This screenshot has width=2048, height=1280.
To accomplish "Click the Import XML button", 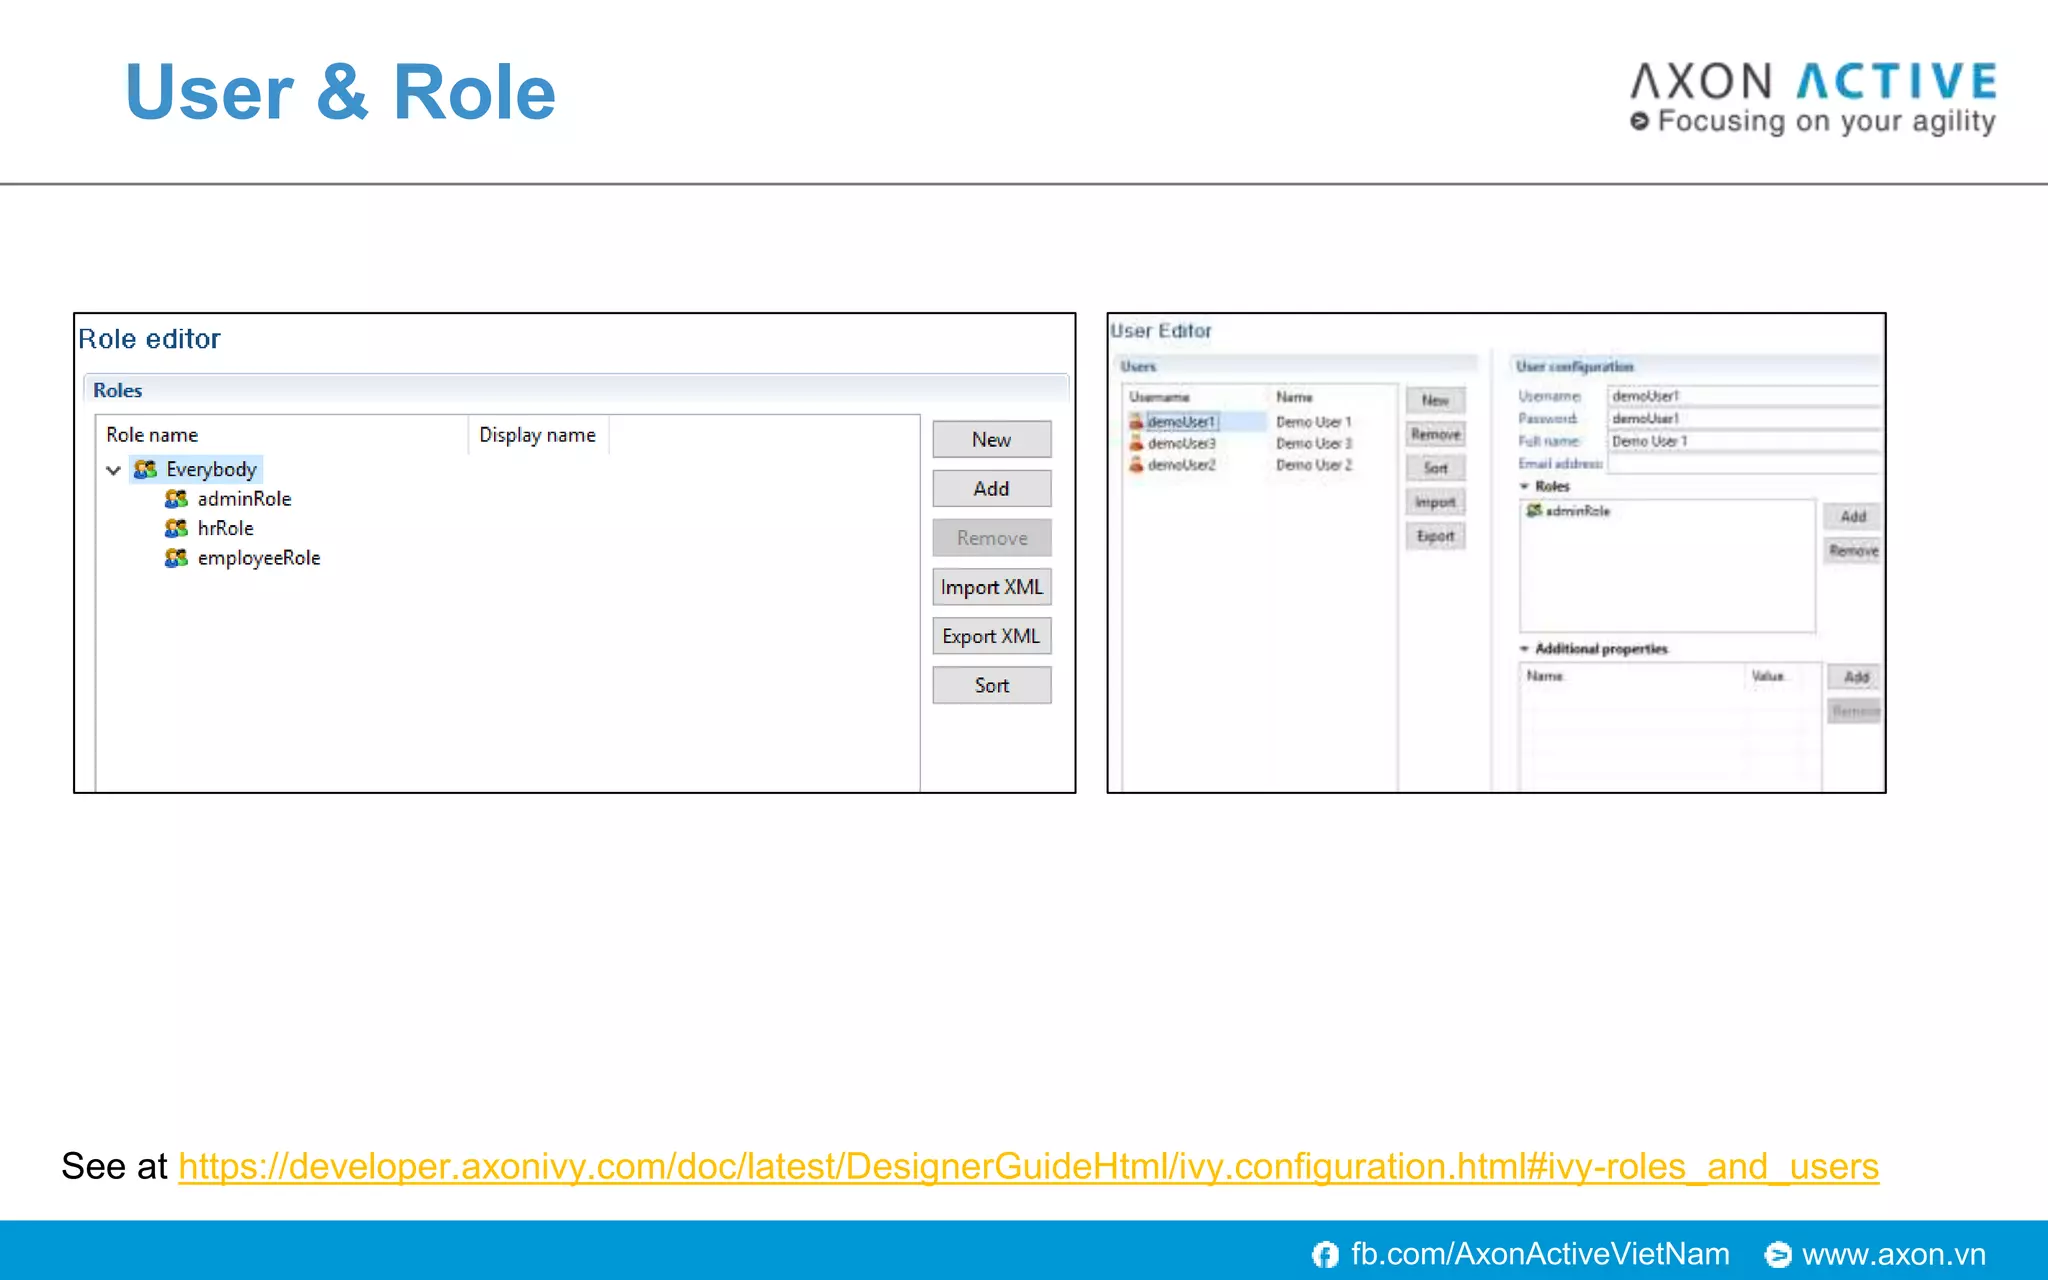I will 992,587.
